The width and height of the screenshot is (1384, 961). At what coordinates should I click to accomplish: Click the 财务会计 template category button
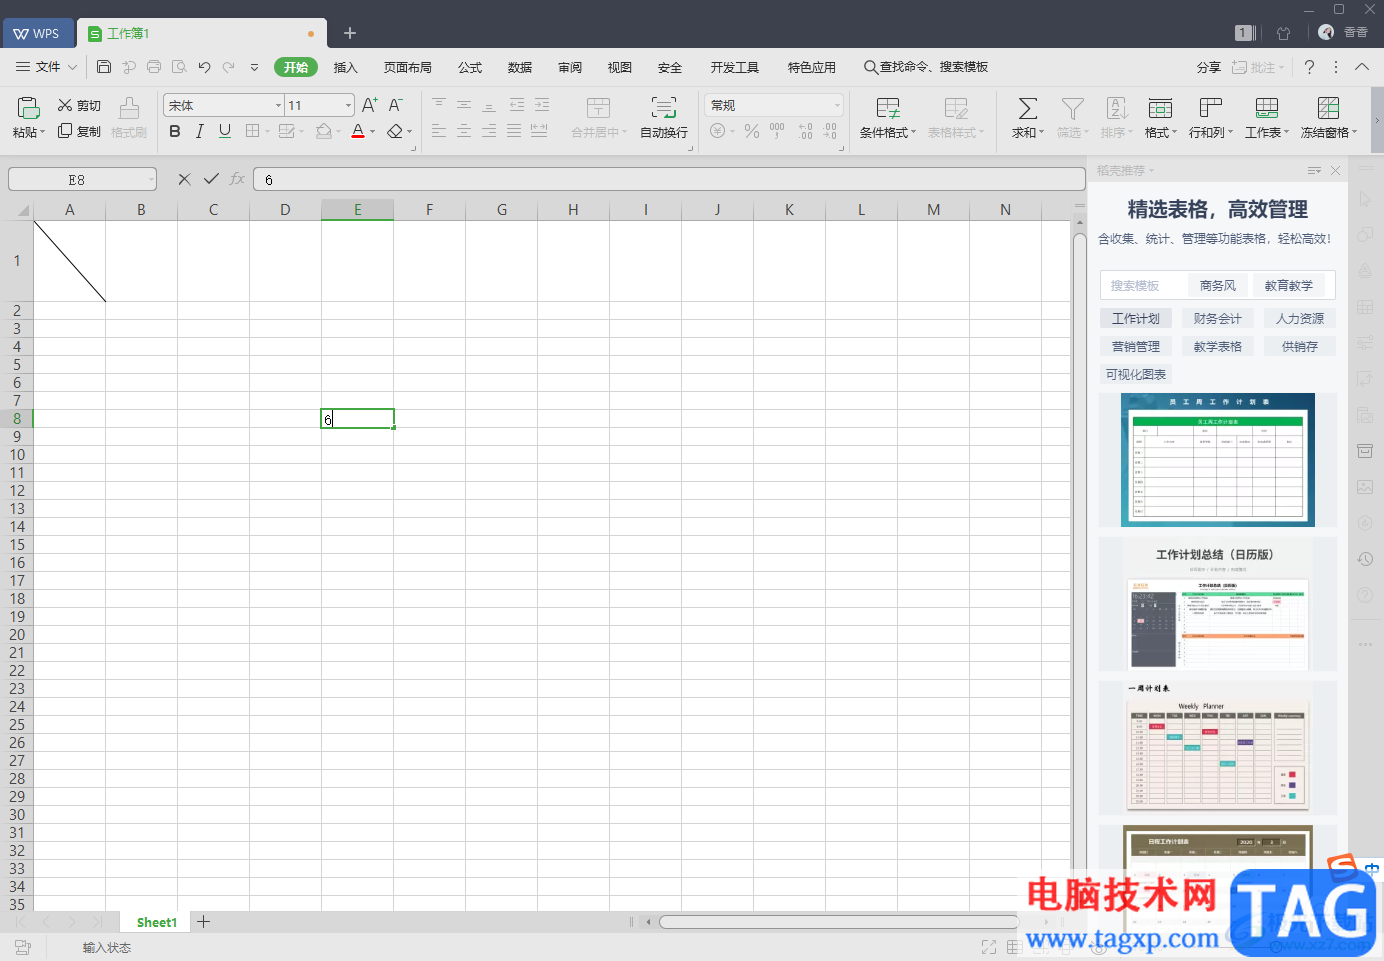coord(1218,318)
